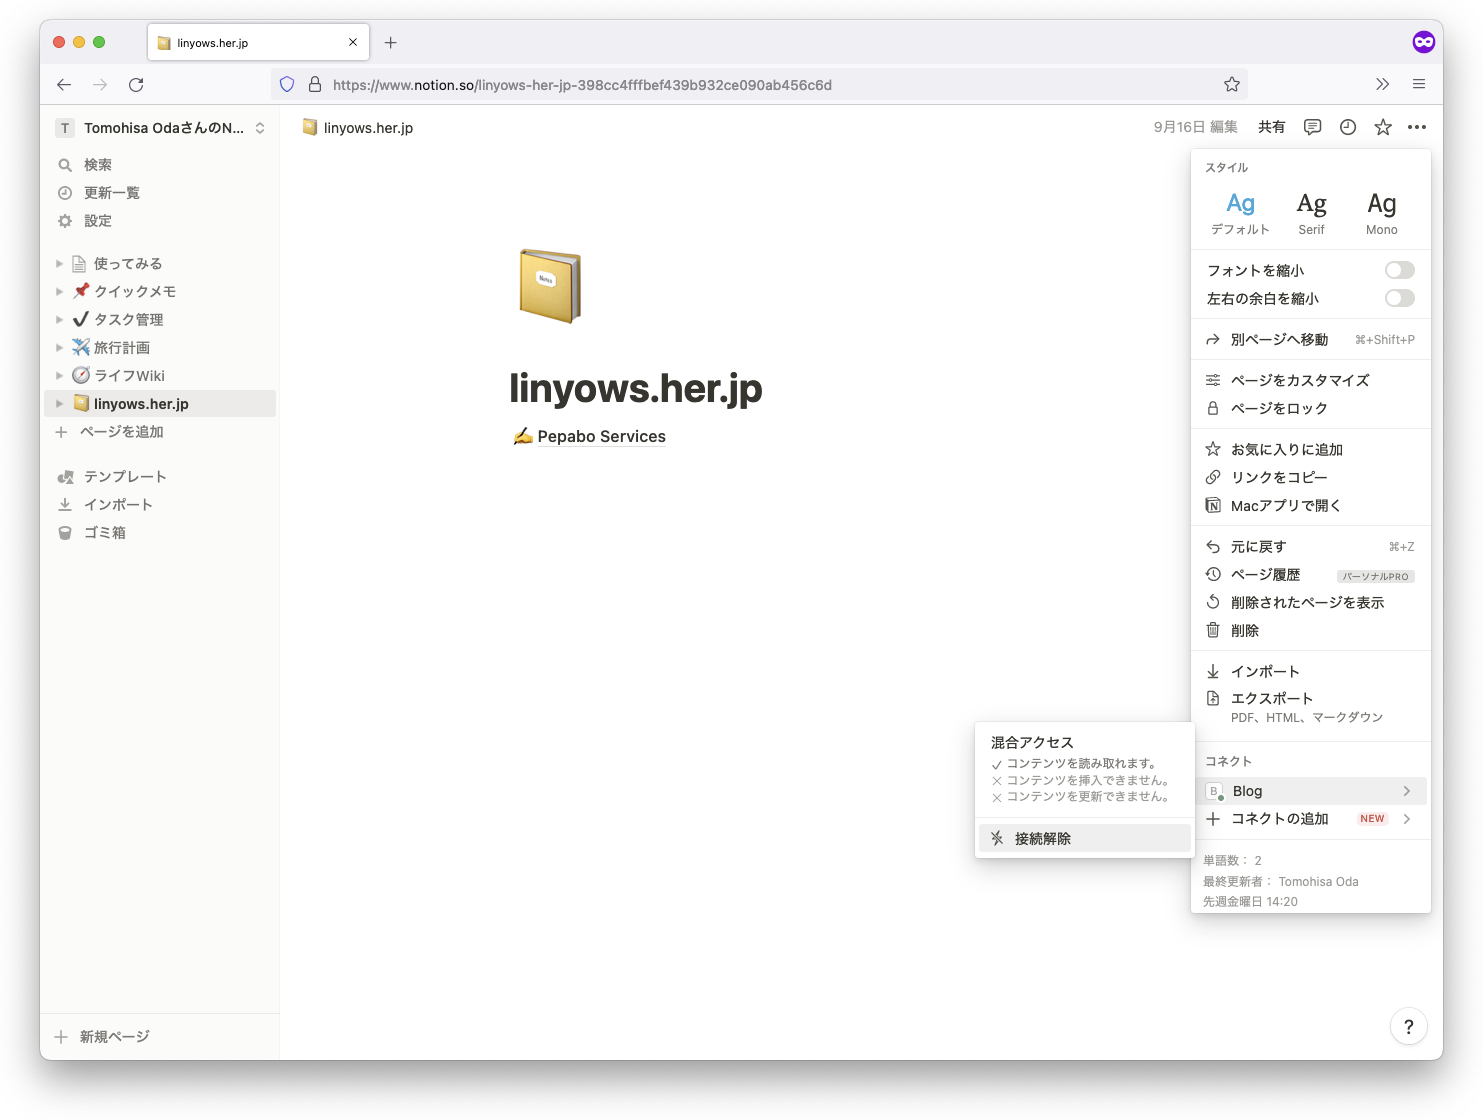Reload the page with the refresh icon
Viewport: 1483px width, 1120px height.
(136, 84)
